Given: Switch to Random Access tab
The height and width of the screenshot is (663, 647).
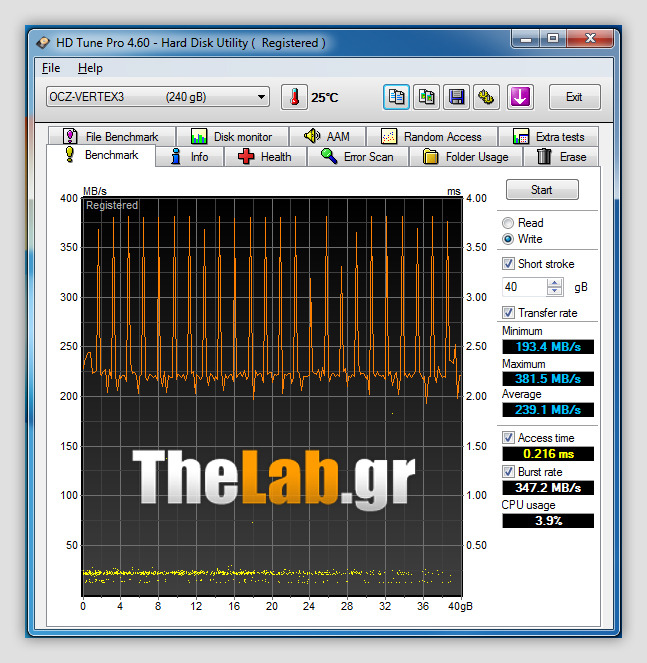Looking at the screenshot, I should click(432, 137).
